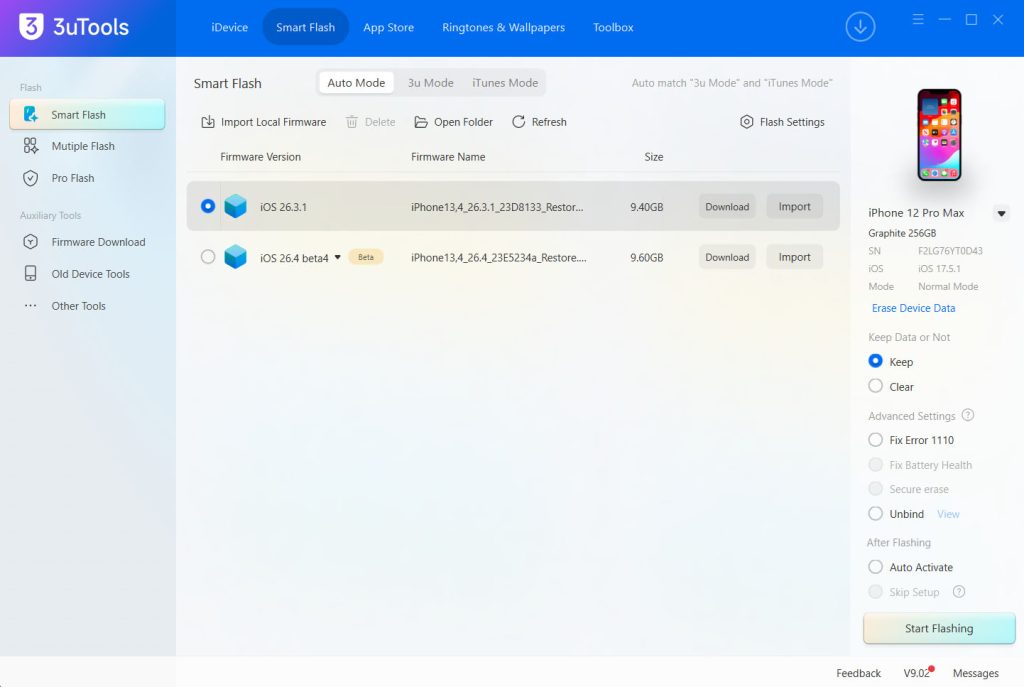Enable the Fix Error 1110 option
Viewport: 1024px width, 687px height.
[875, 439]
